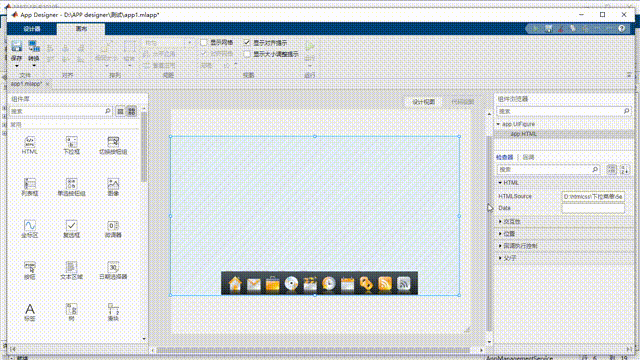Click the clock icon in the dock
The width and height of the screenshot is (640, 360).
point(329,284)
